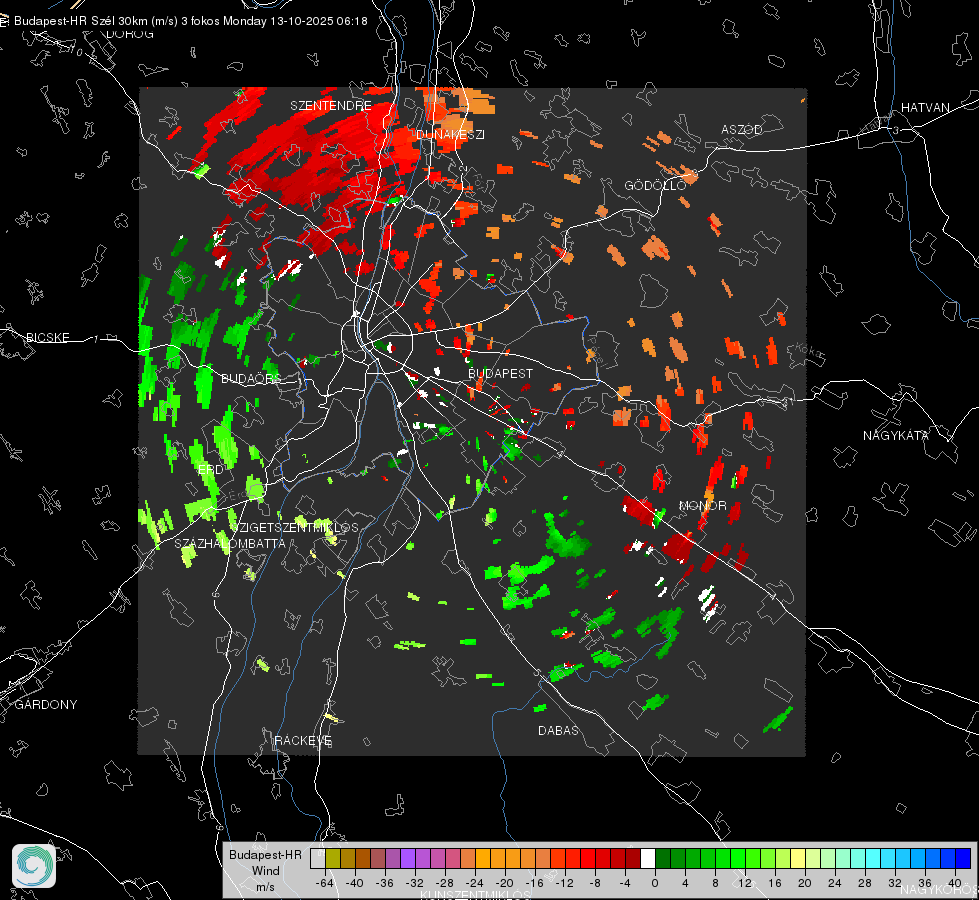Click the swirl logo icon in the corner
Viewport: 979px width, 900px height.
(34, 866)
